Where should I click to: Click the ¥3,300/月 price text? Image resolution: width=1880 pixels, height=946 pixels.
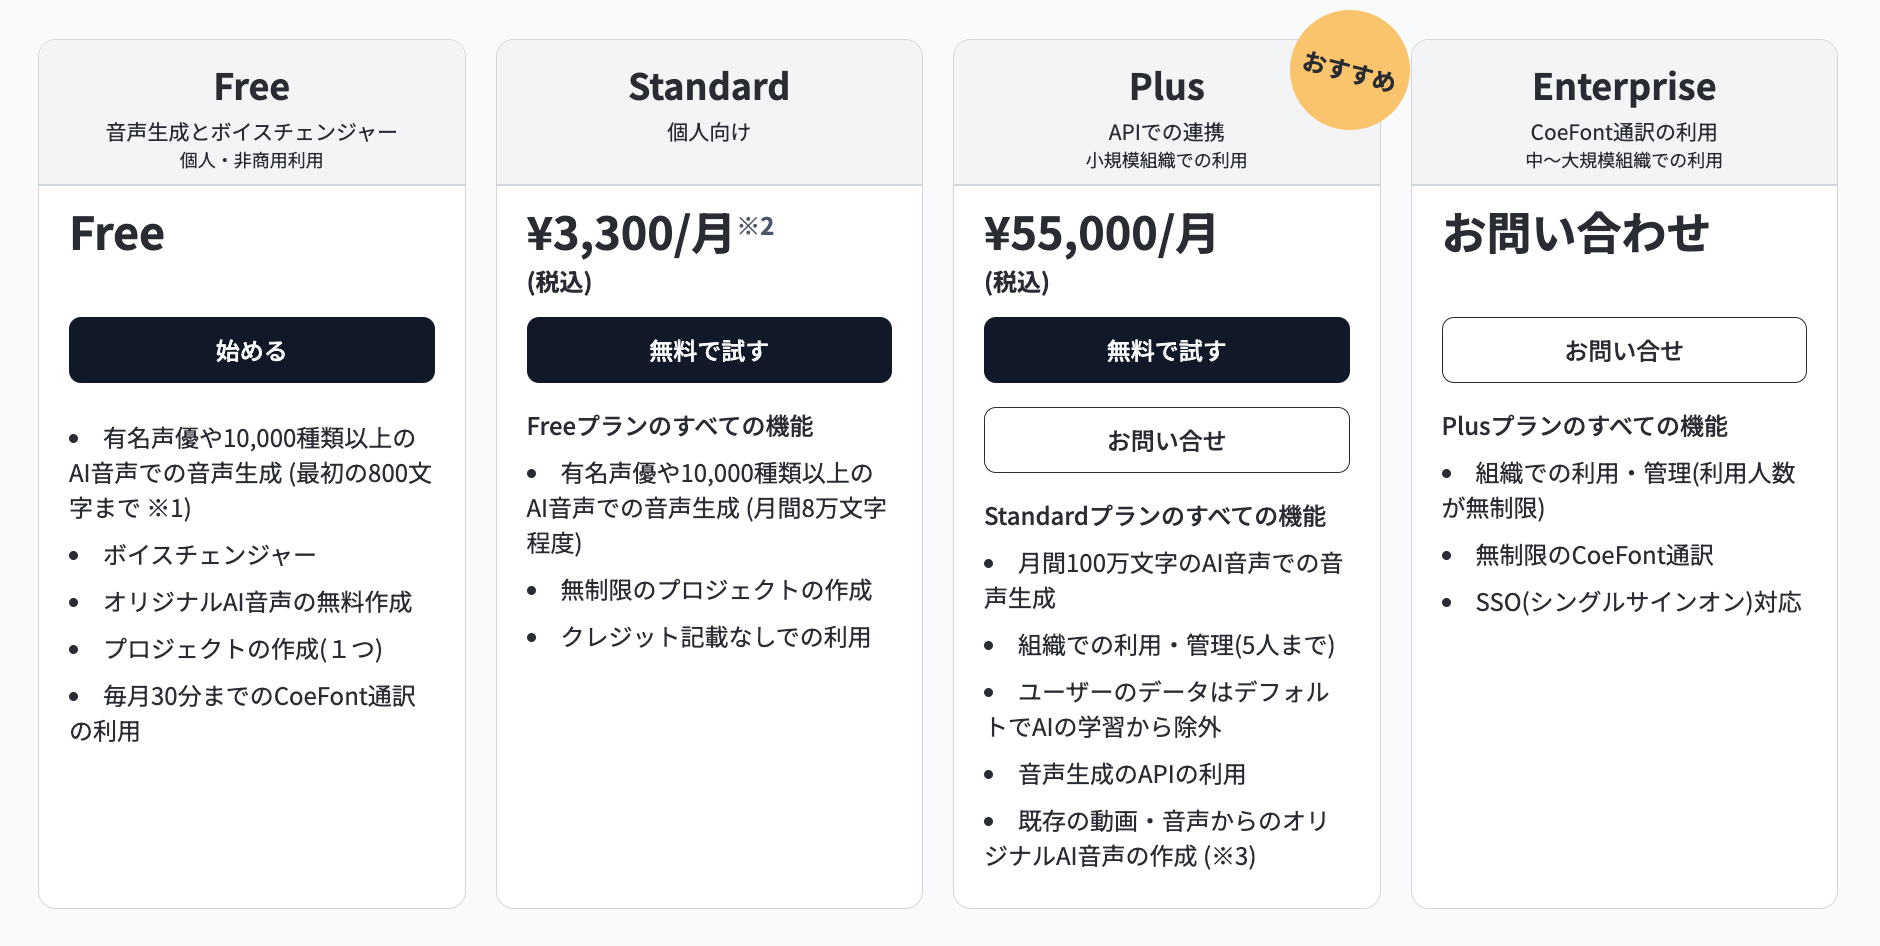tap(630, 234)
